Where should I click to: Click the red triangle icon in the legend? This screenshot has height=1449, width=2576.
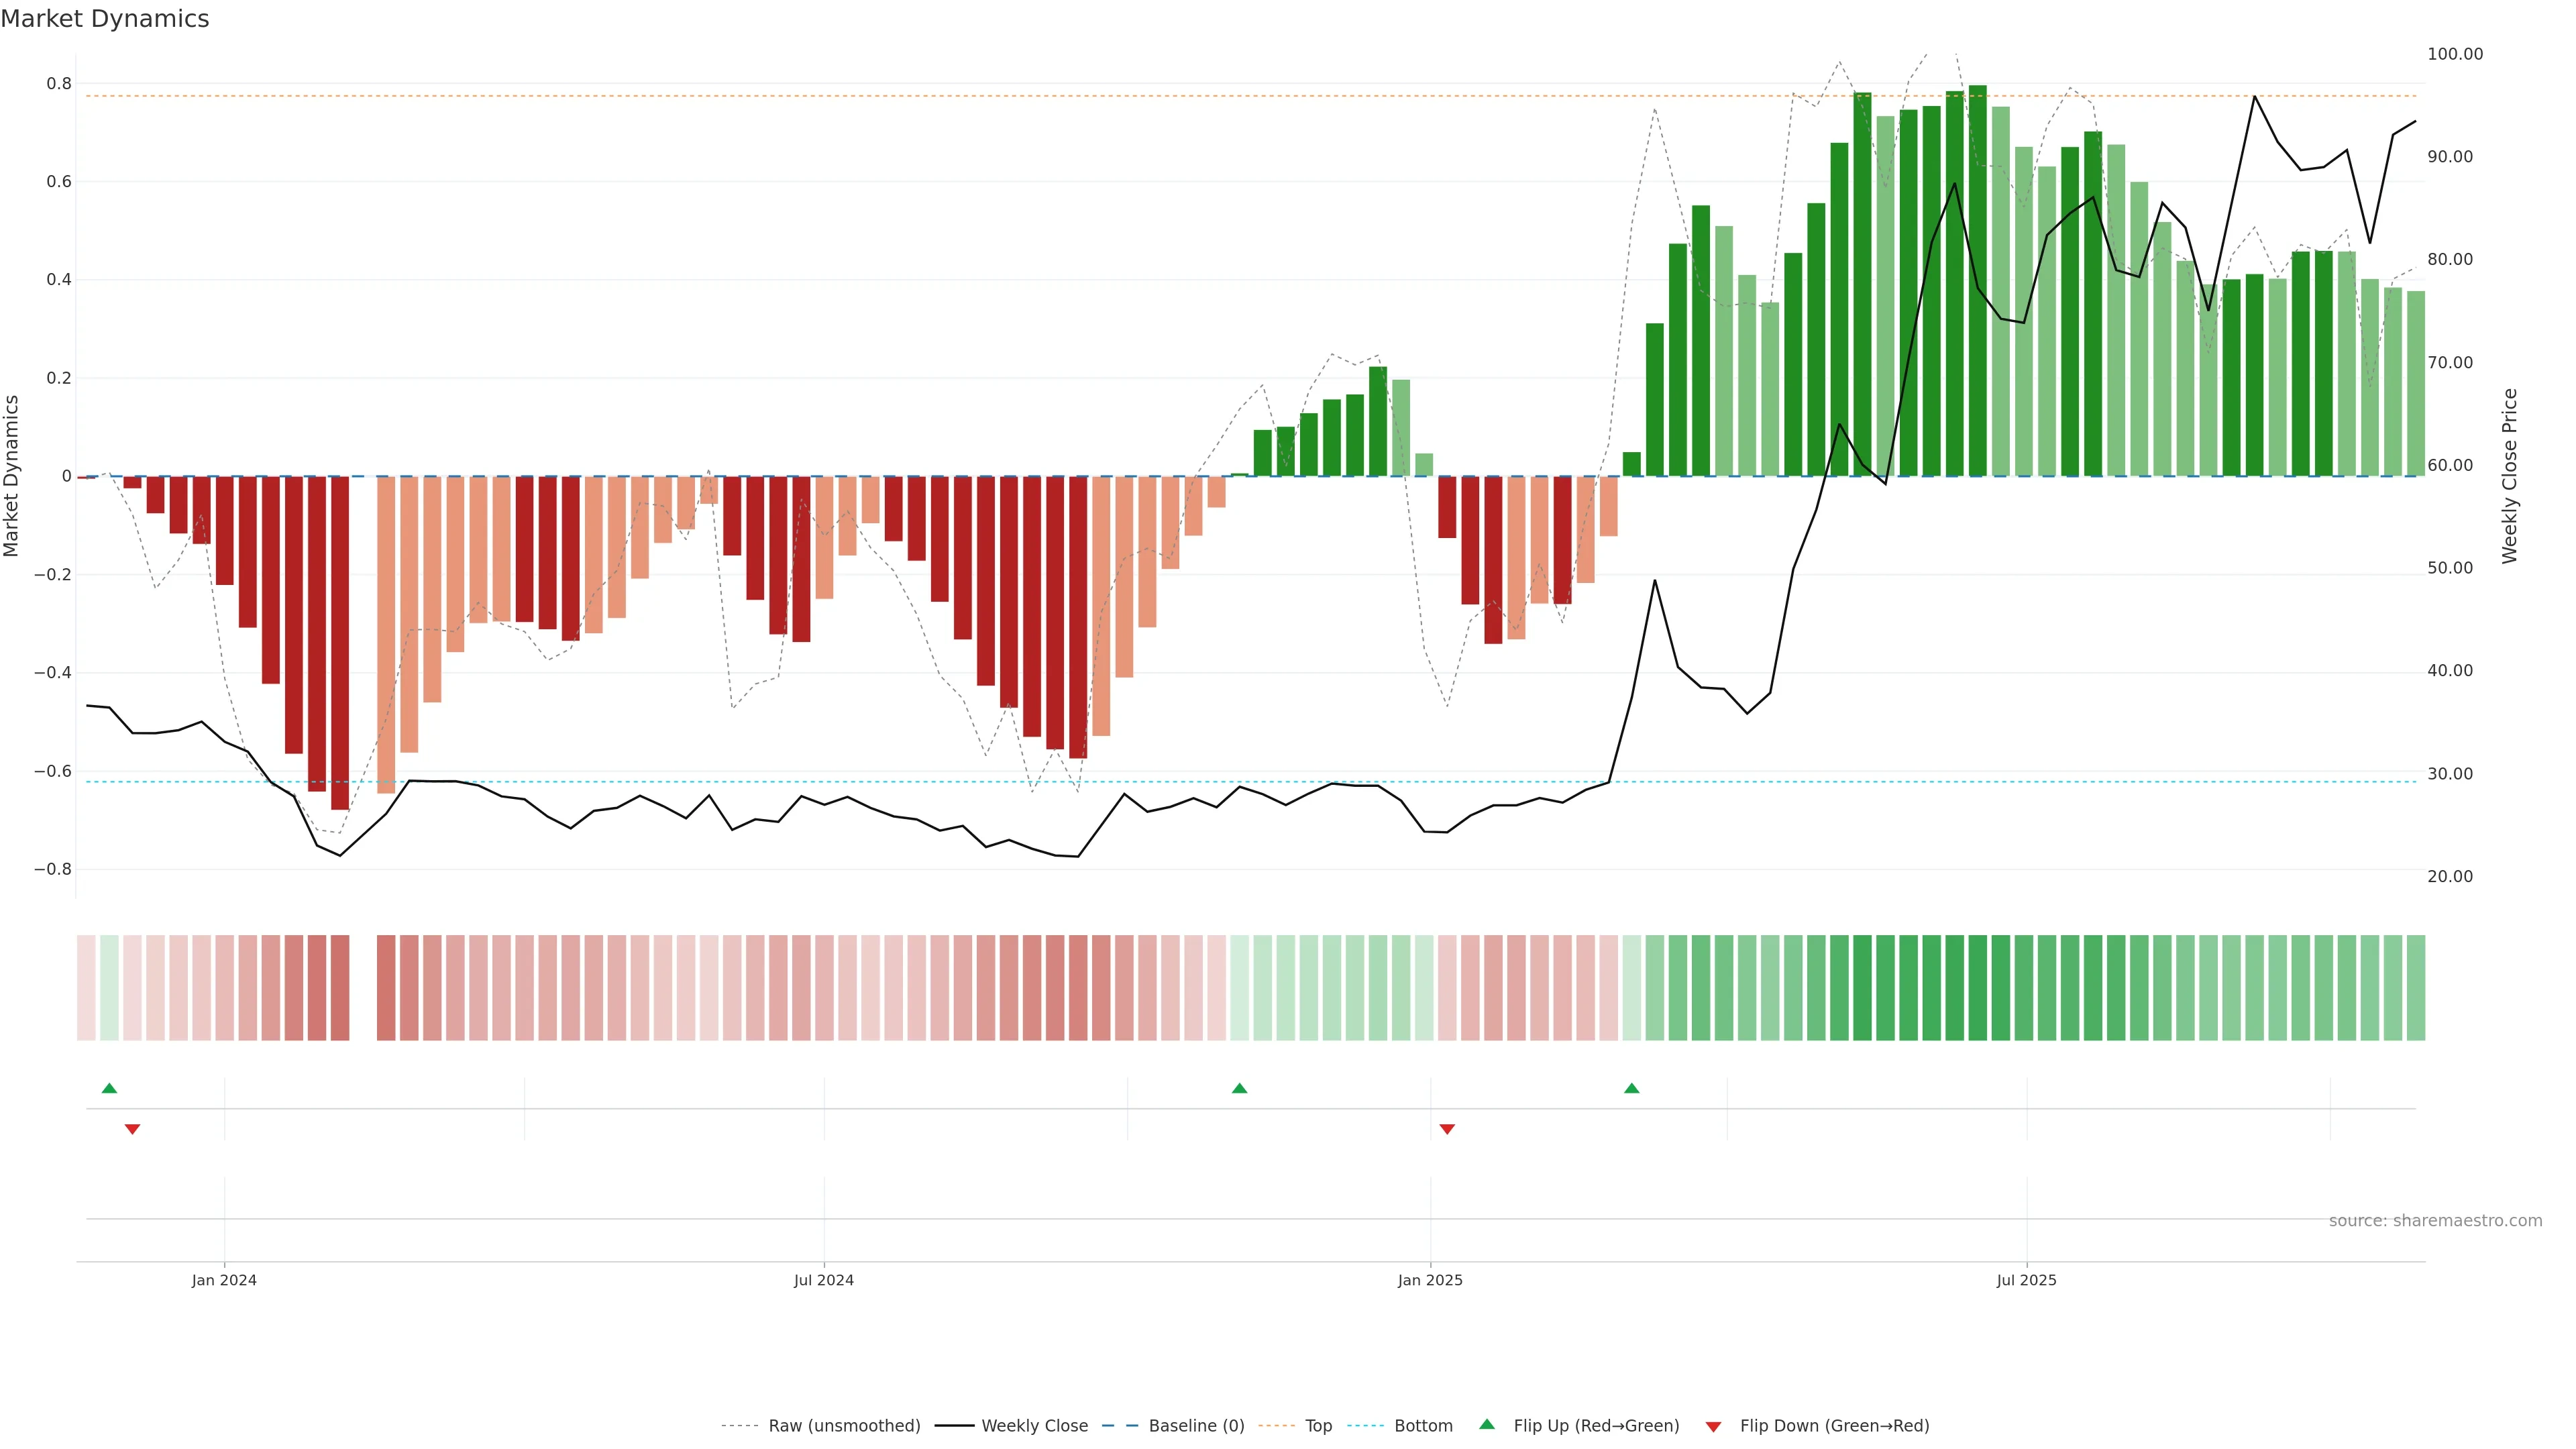pyautogui.click(x=1713, y=1427)
